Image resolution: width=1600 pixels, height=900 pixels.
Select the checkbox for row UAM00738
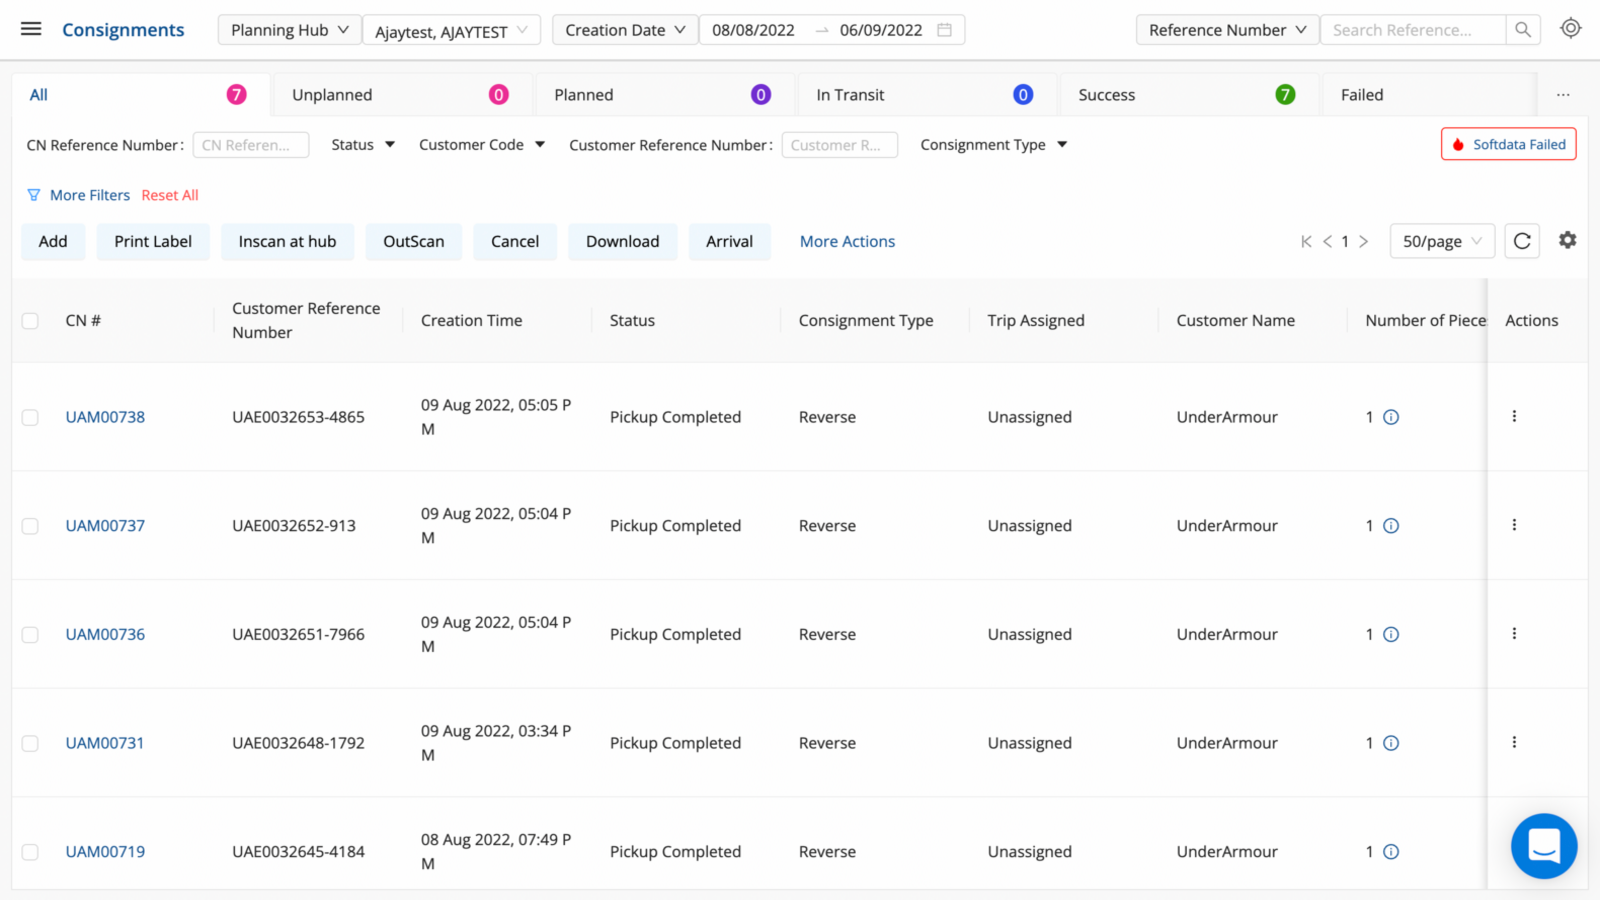pyautogui.click(x=30, y=417)
